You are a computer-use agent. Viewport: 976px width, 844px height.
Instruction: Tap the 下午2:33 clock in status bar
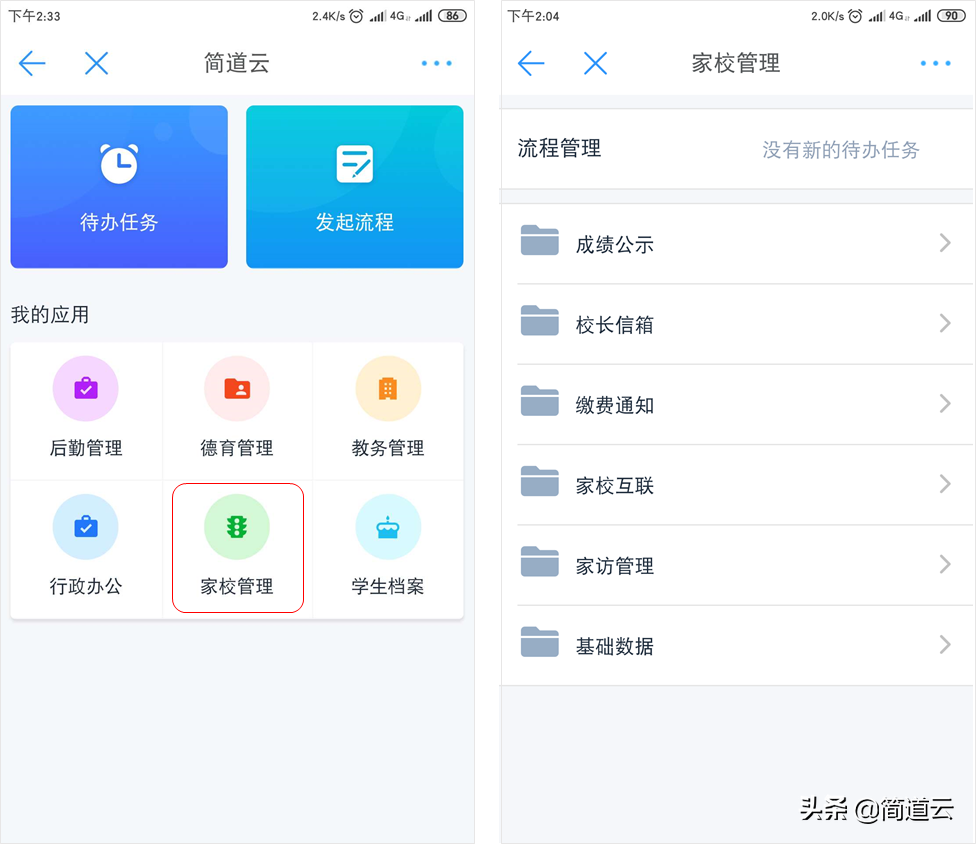[x=35, y=16]
